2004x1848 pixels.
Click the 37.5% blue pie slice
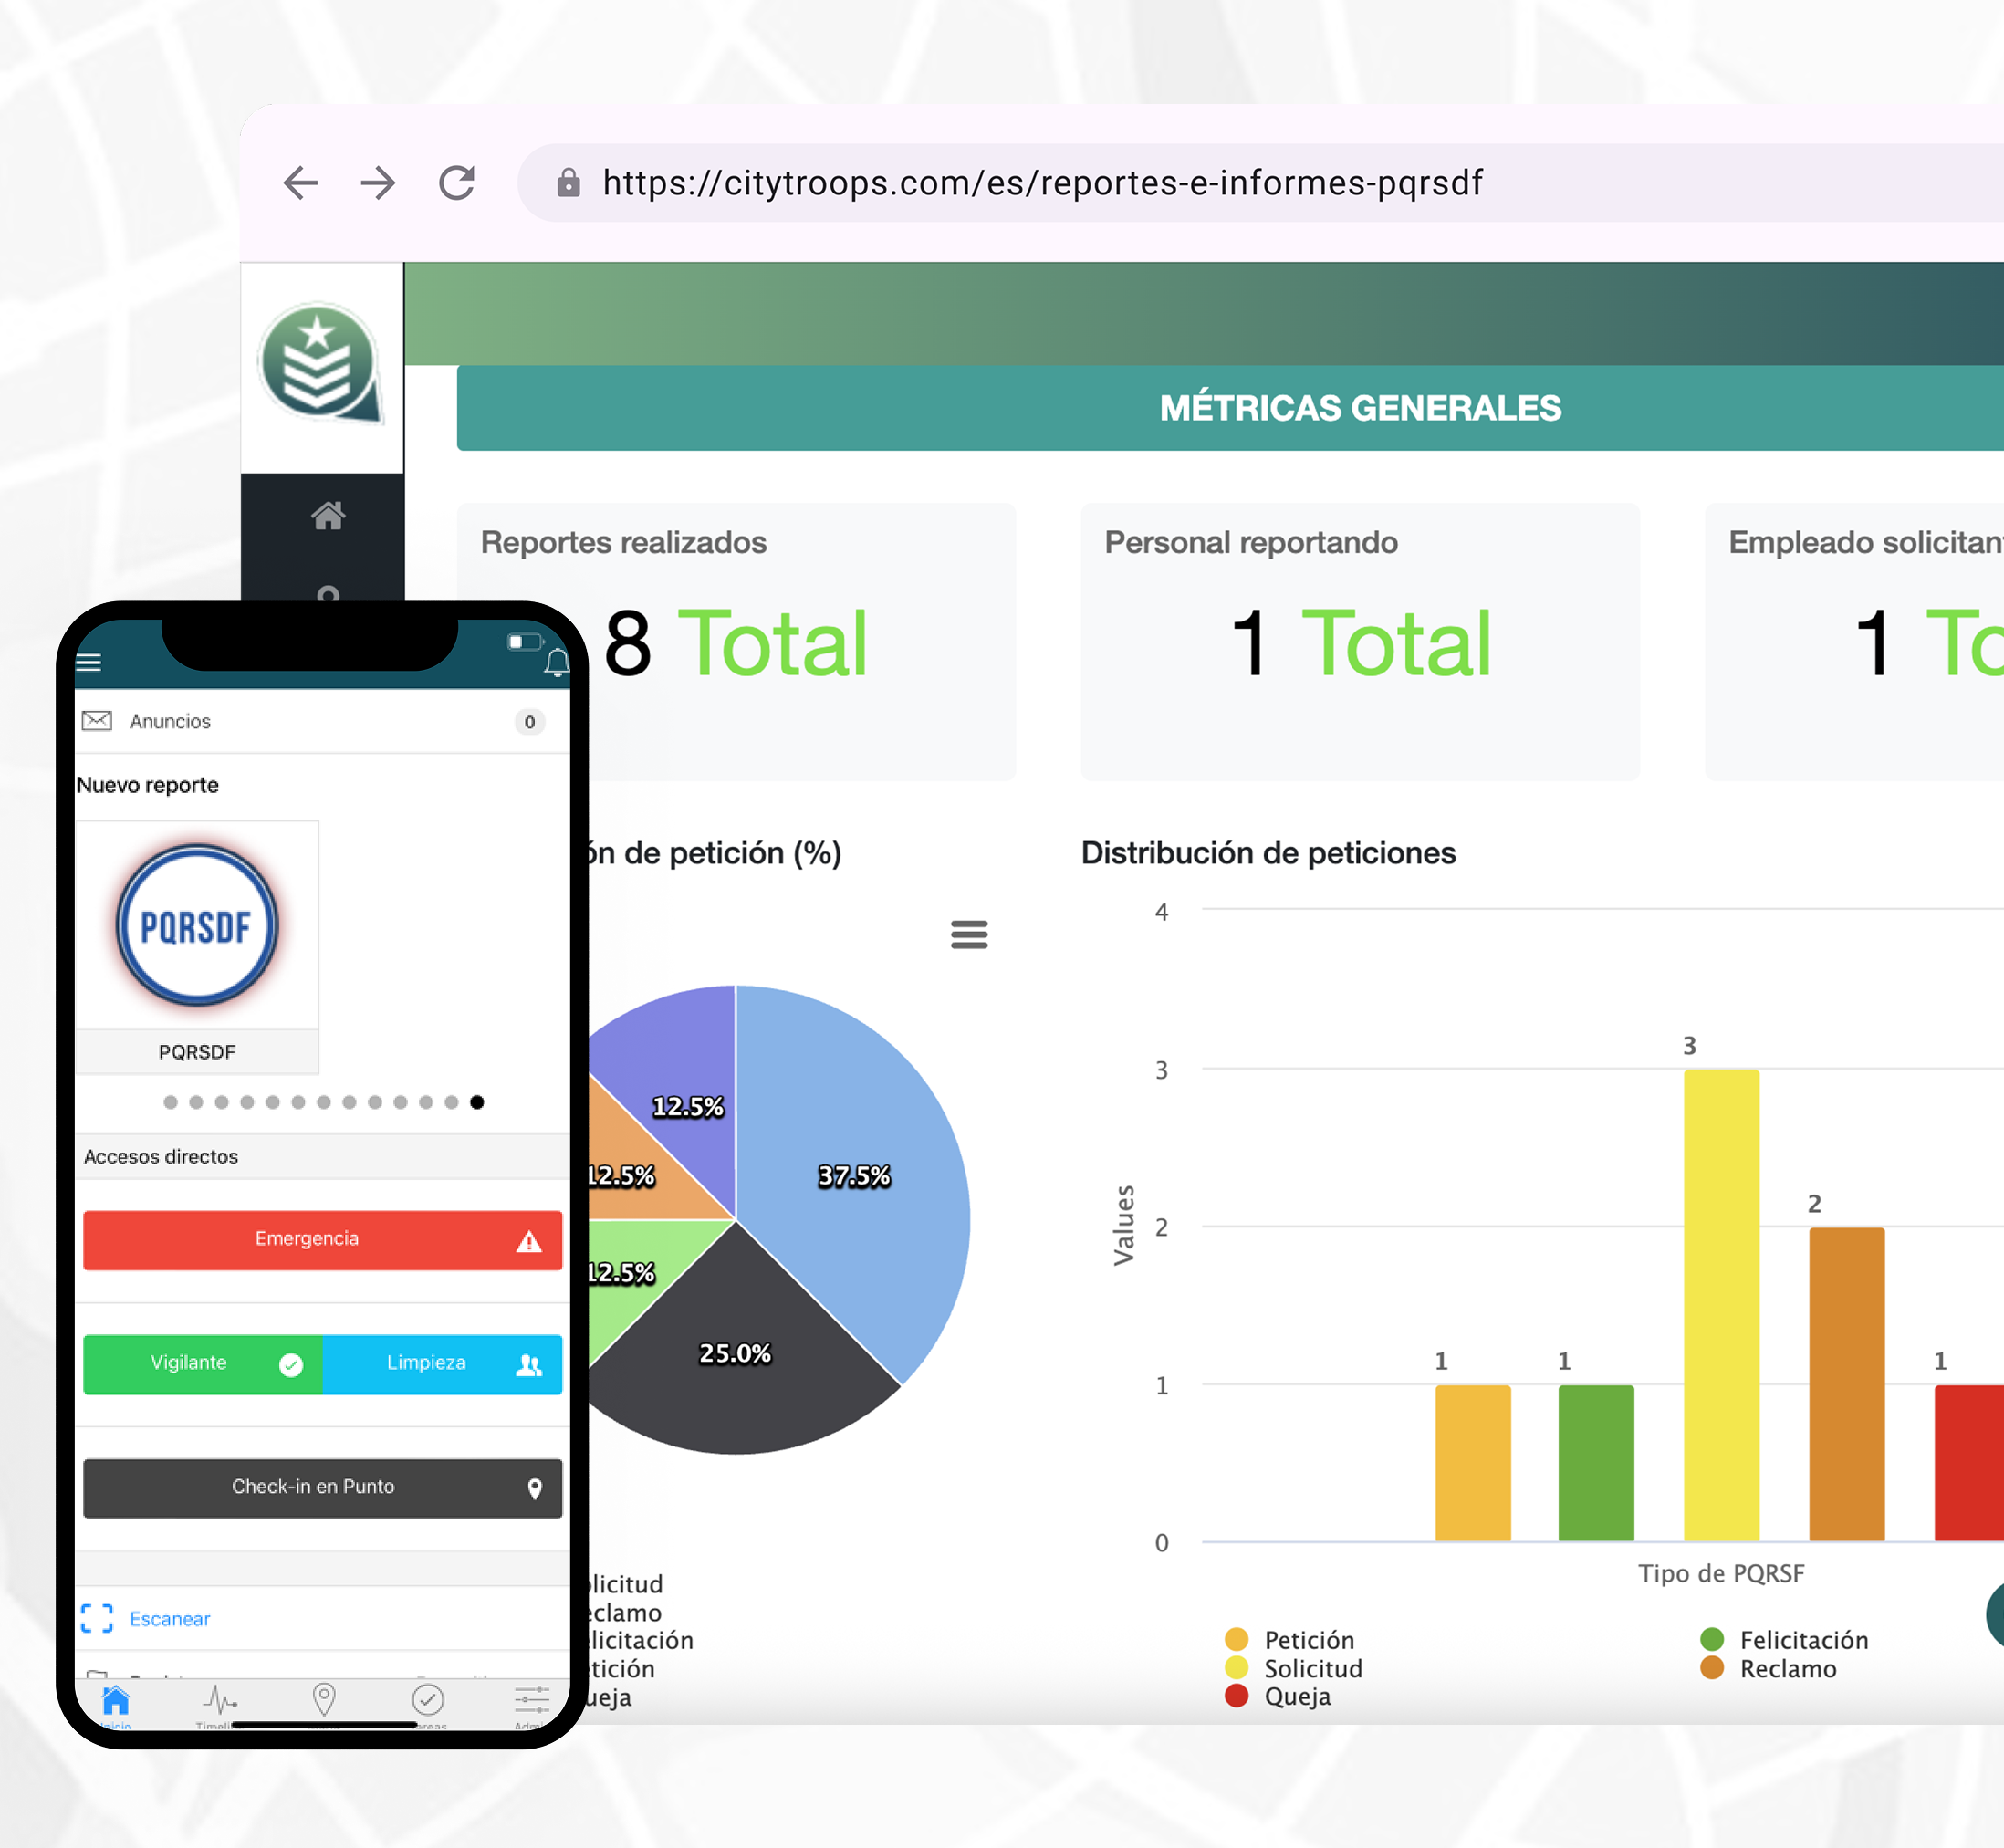[855, 1175]
